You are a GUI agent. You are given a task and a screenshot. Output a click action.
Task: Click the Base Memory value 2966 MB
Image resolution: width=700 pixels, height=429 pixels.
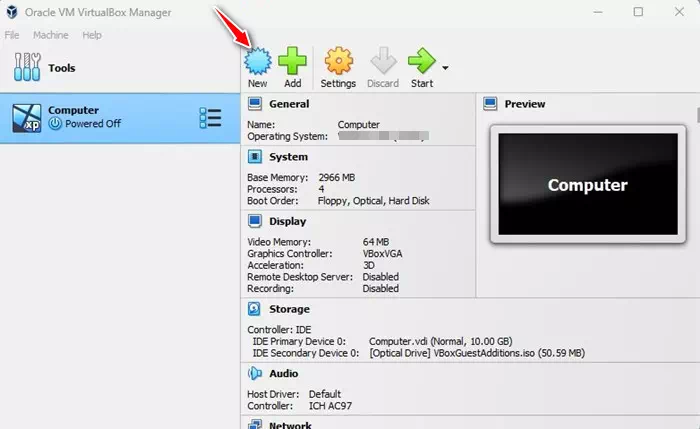[x=337, y=178]
